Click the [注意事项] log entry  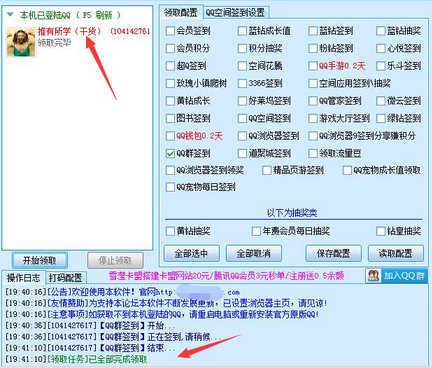[x=162, y=314]
